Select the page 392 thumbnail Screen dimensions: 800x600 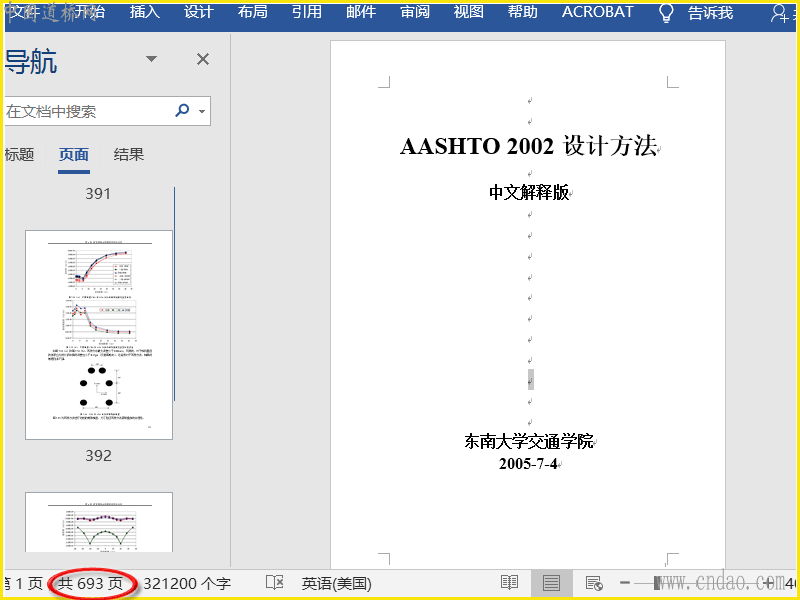point(99,335)
